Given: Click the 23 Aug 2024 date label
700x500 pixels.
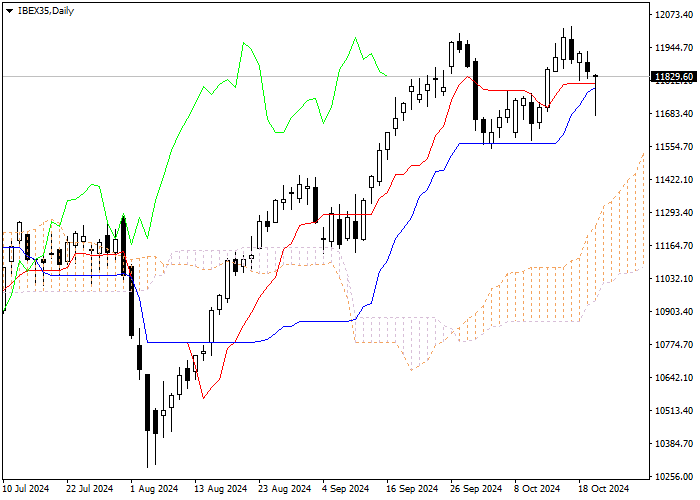Looking at the screenshot, I should click(x=285, y=489).
